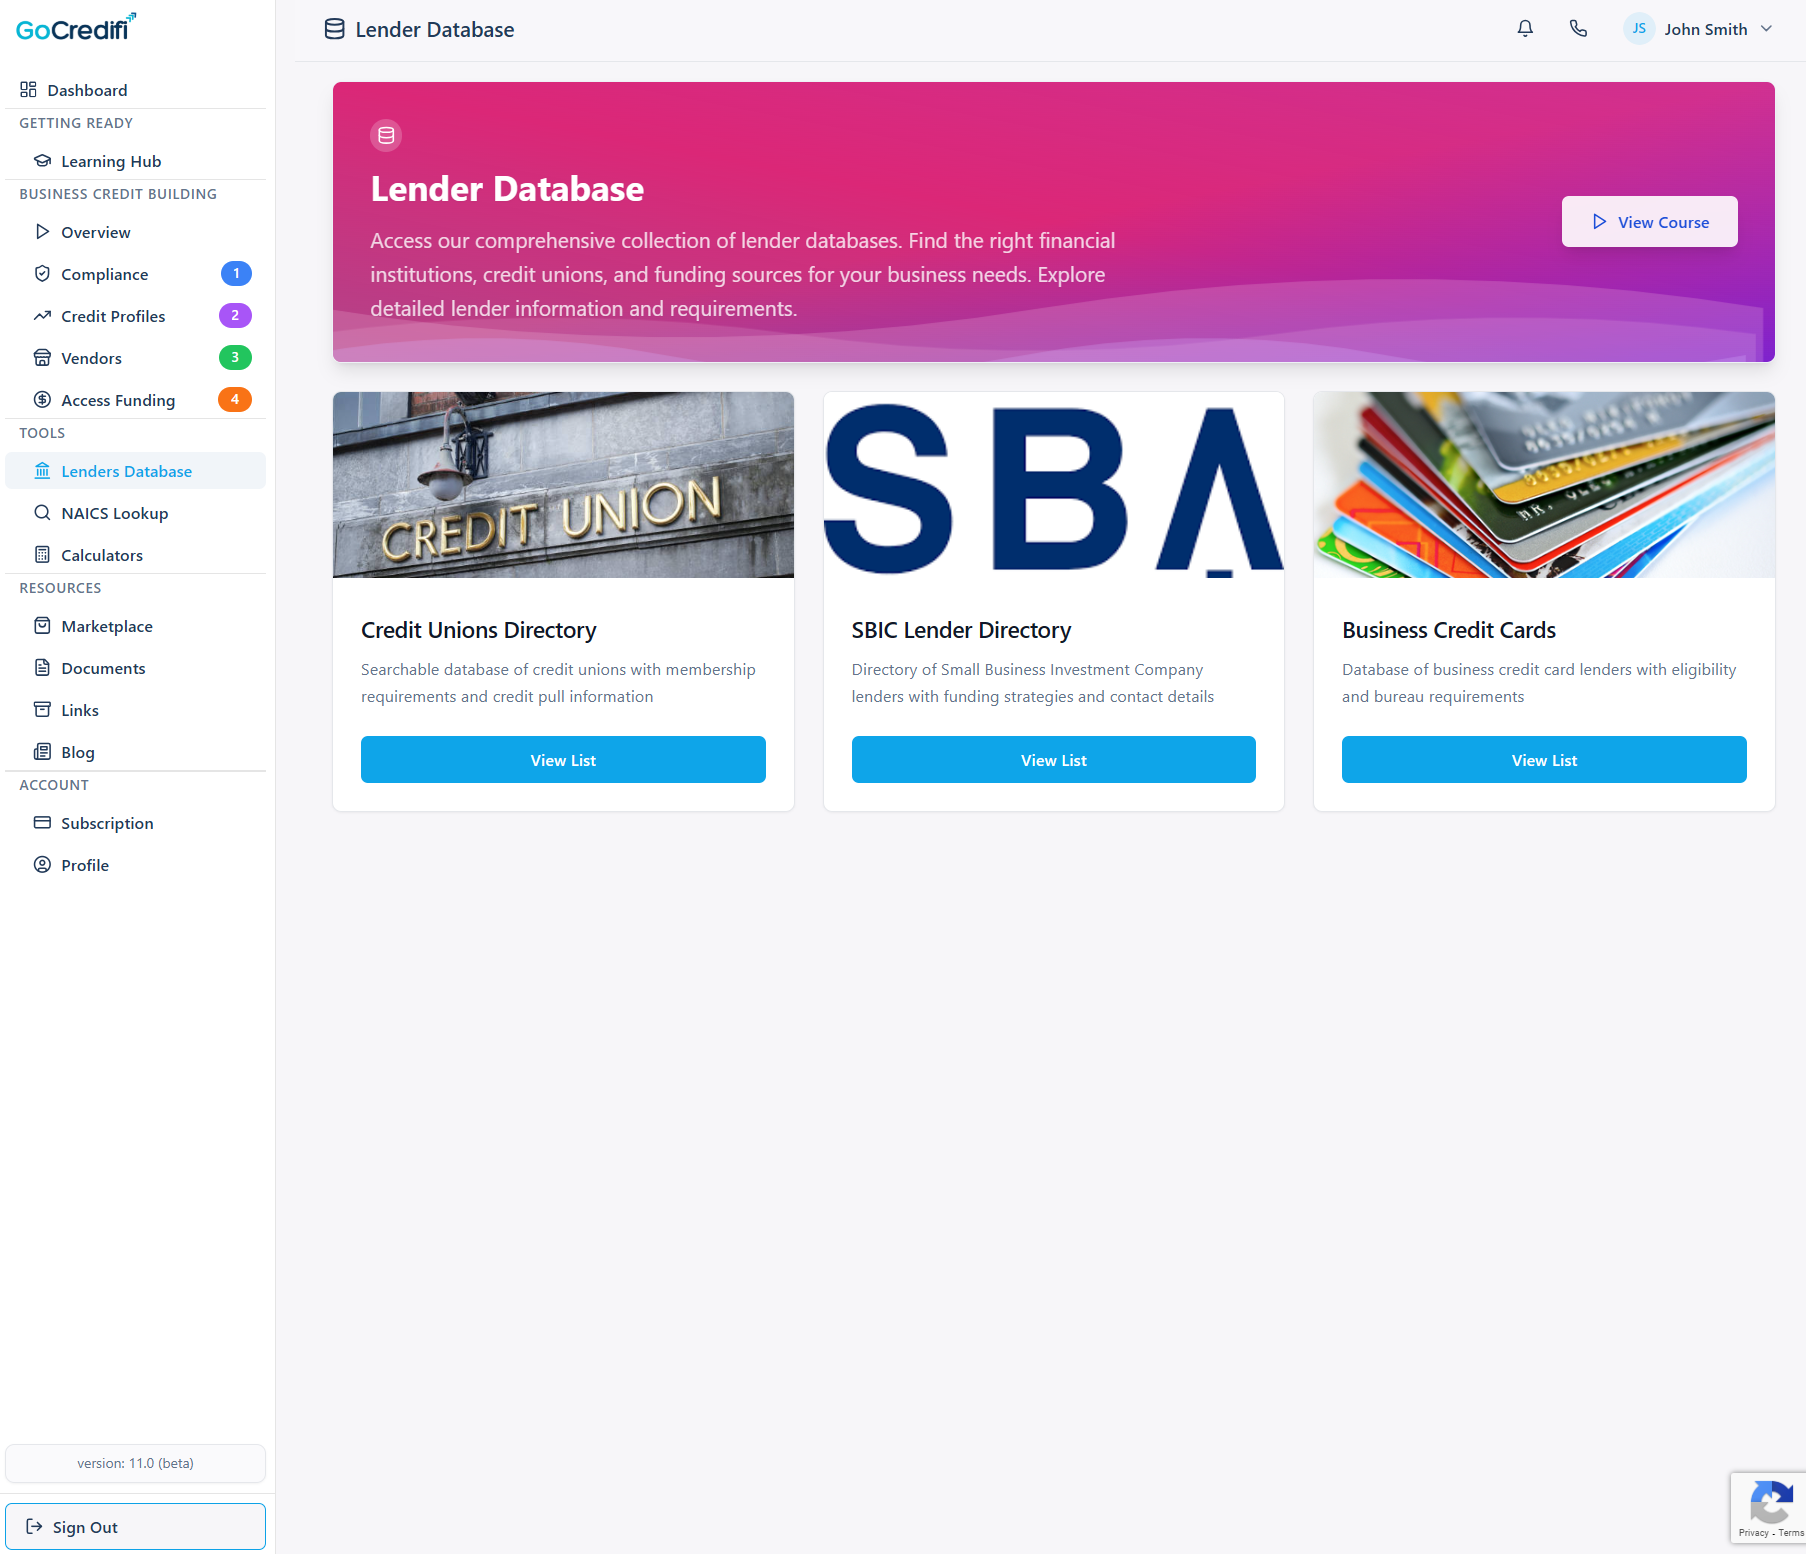Select the Credit Profiles trend icon
This screenshot has width=1806, height=1554.
42,315
